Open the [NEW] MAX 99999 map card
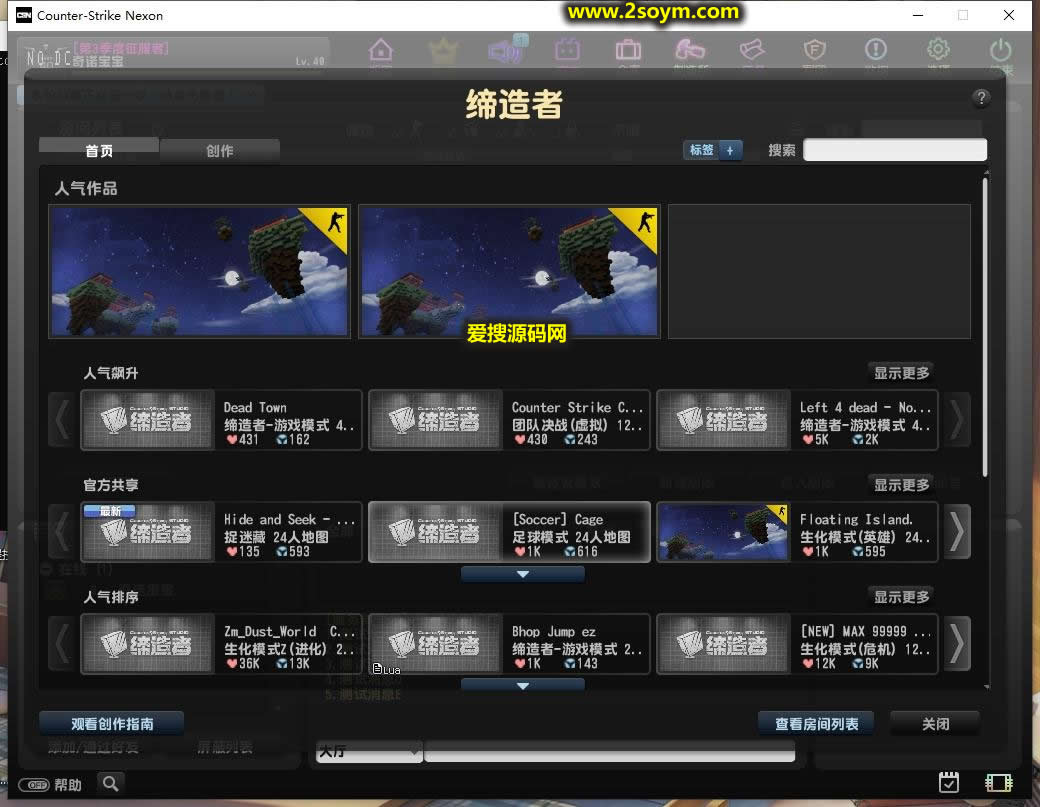This screenshot has width=1040, height=807. point(797,645)
